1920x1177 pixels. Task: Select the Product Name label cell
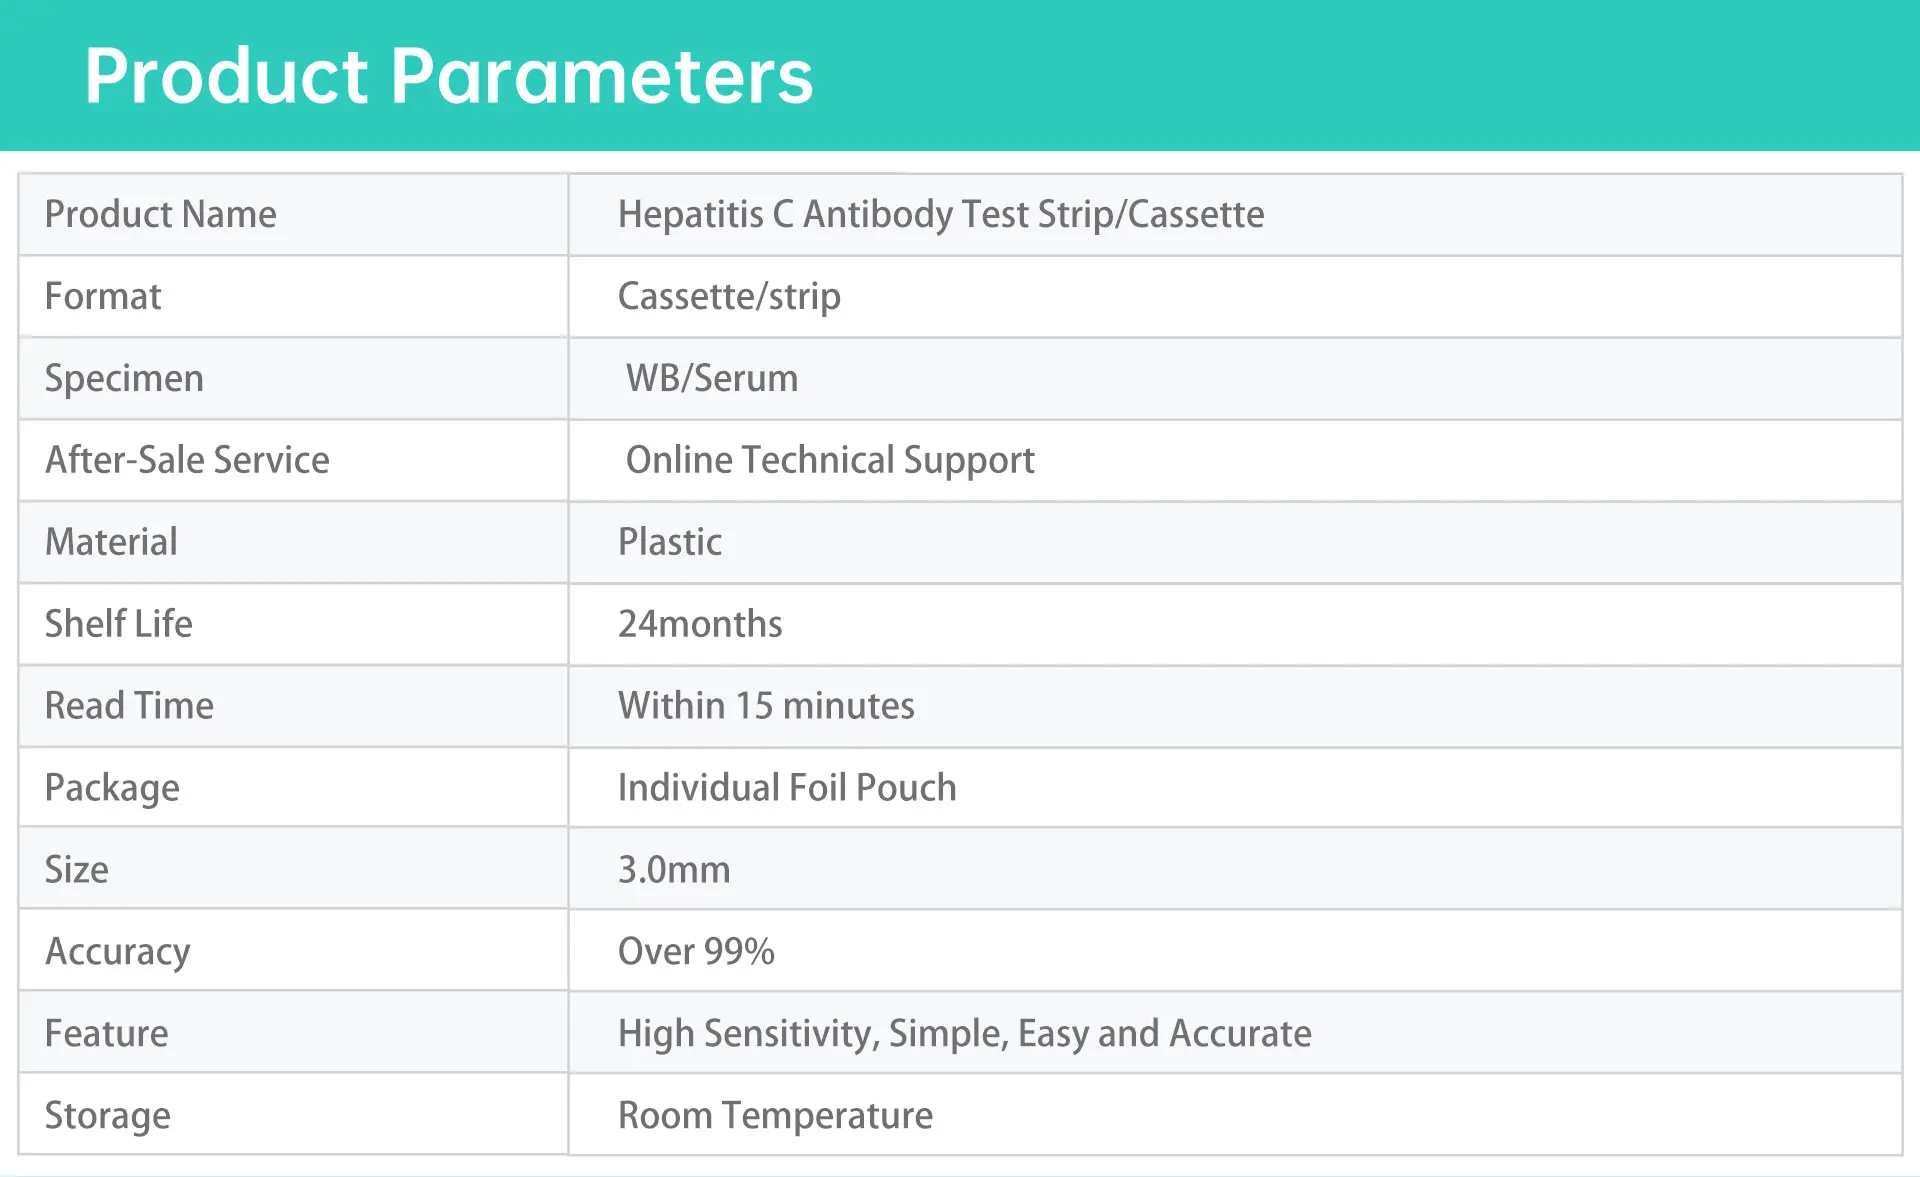[x=161, y=214]
